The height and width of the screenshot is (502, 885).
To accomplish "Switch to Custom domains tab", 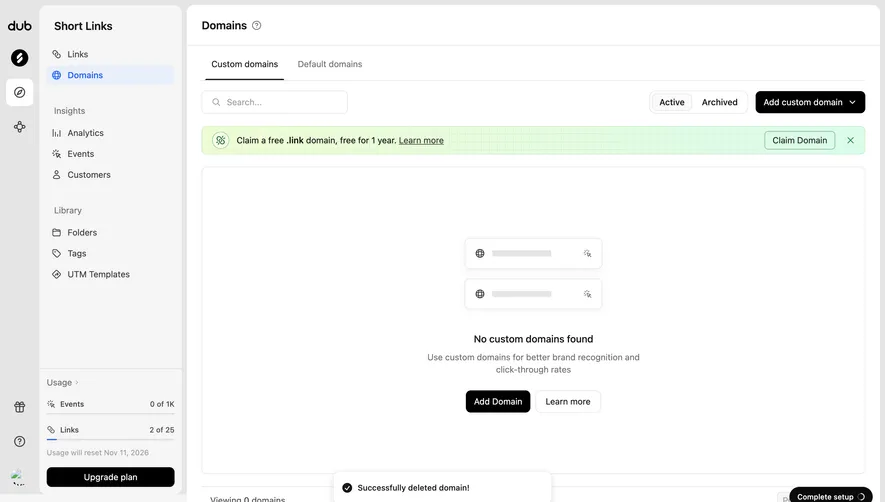I will tap(244, 64).
